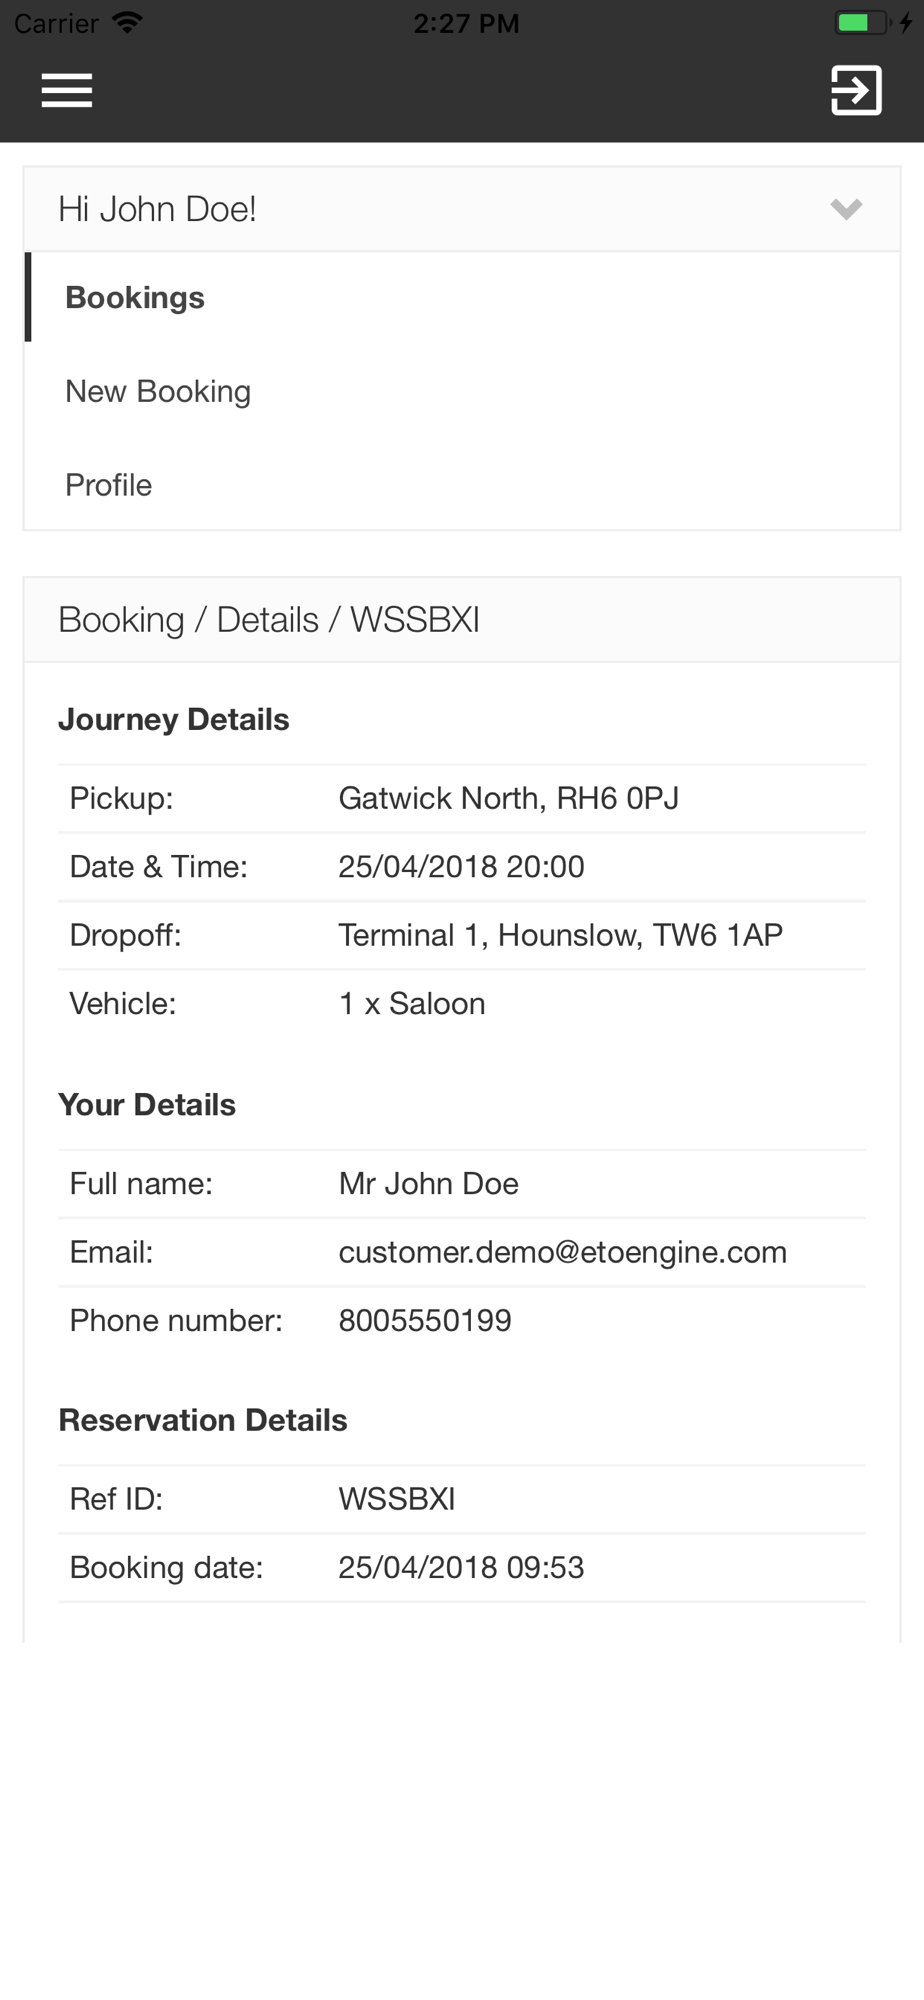
Task: Click the Booking / Details / WSSBXI breadcrumb
Action: click(269, 620)
